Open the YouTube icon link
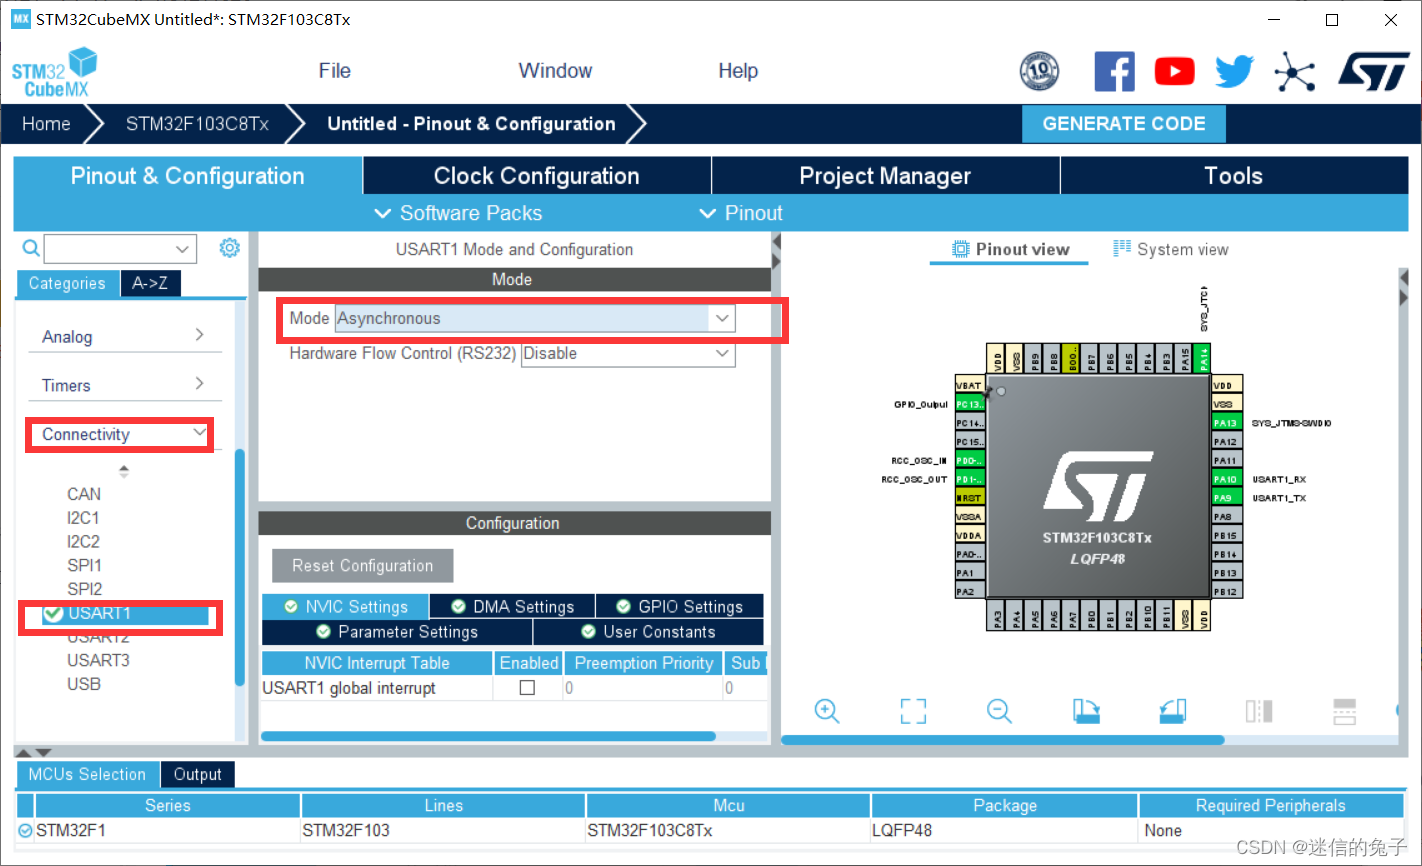This screenshot has height=866, width=1422. pyautogui.click(x=1174, y=72)
